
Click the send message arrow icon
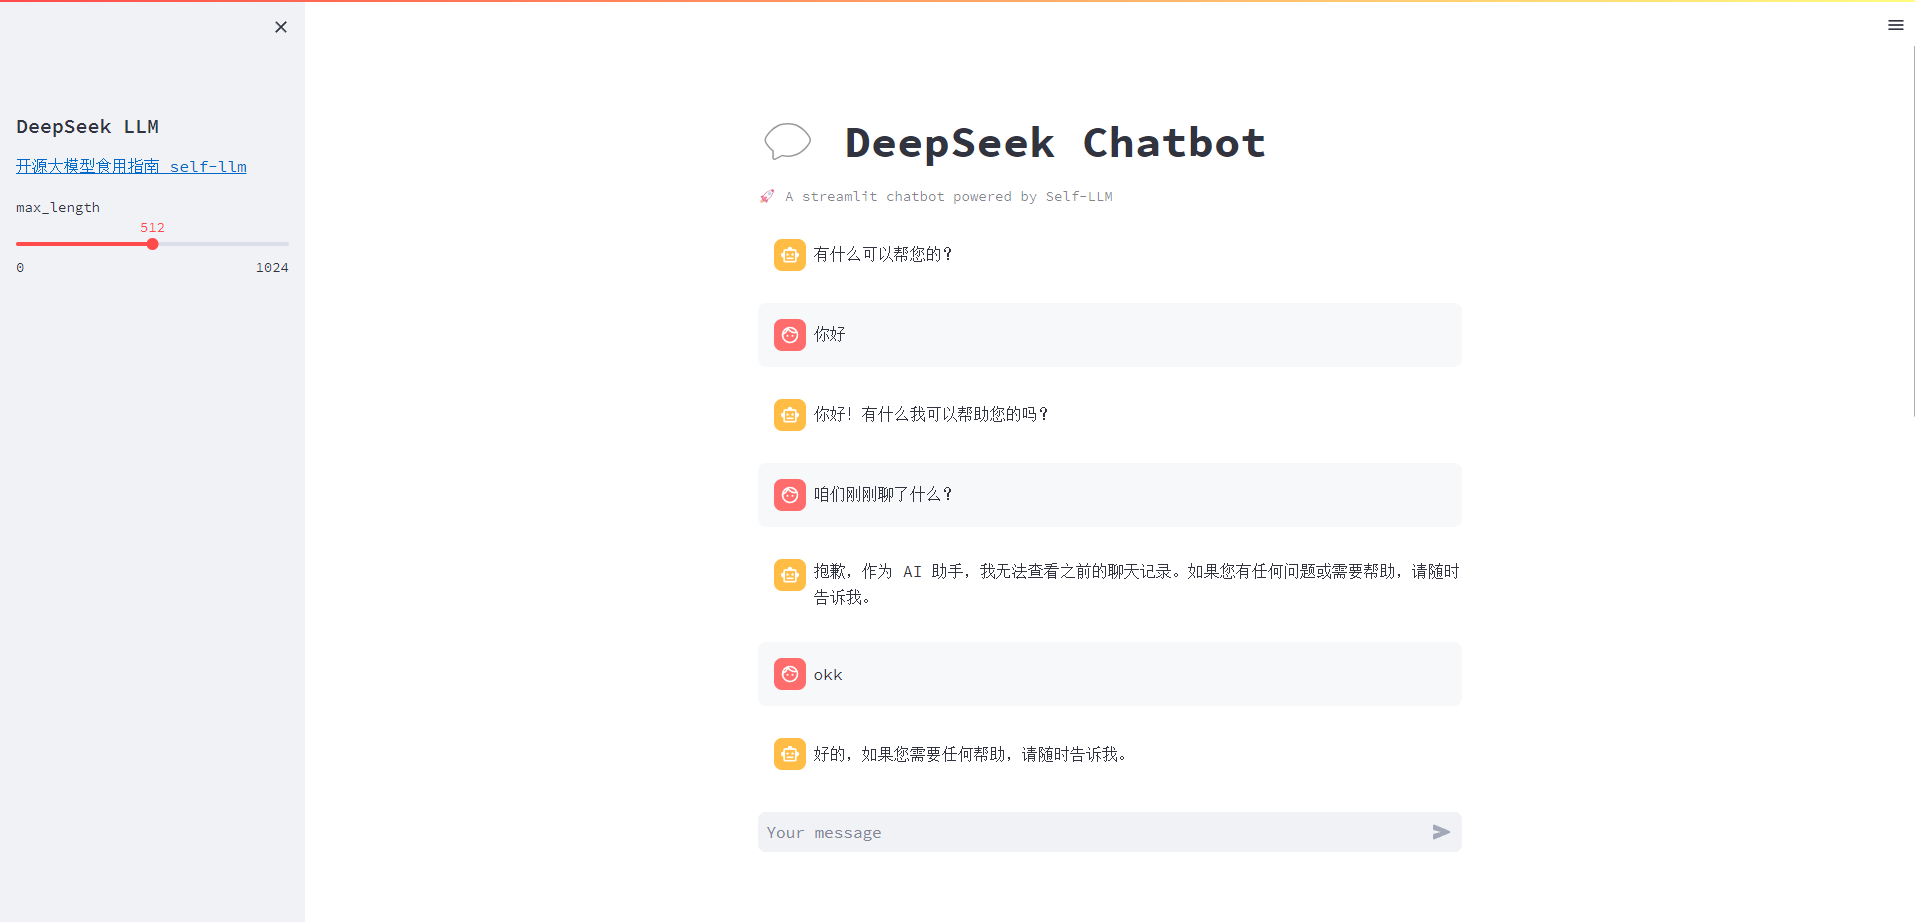[x=1440, y=832]
